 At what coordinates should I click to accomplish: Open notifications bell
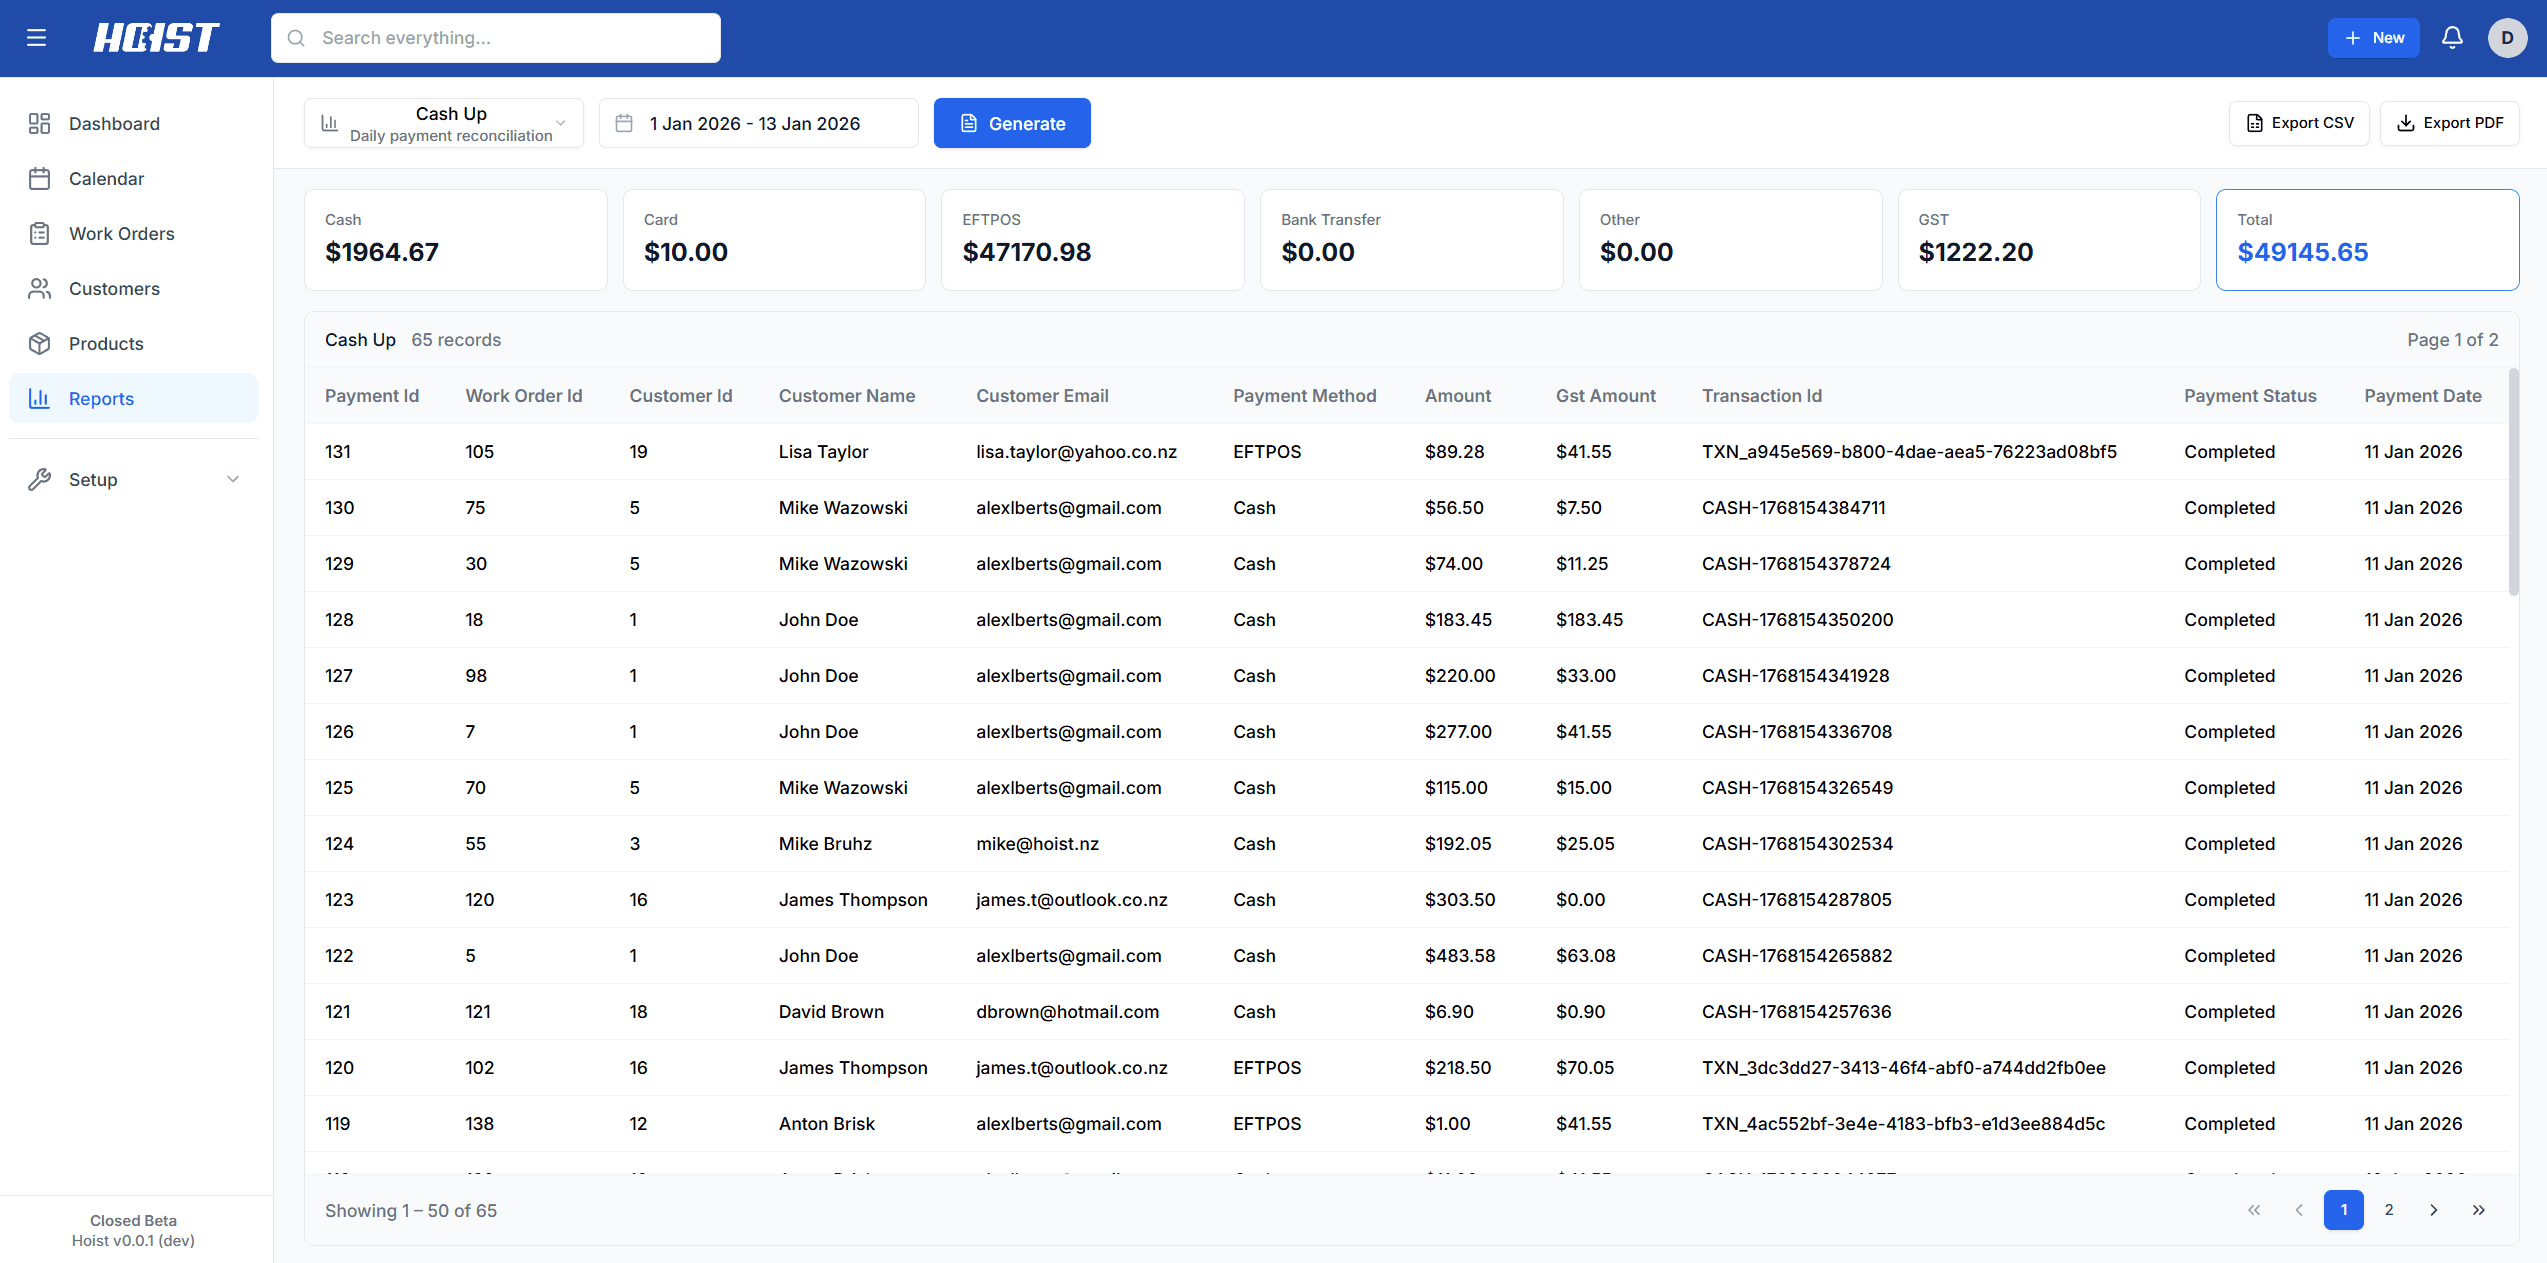pyautogui.click(x=2452, y=37)
